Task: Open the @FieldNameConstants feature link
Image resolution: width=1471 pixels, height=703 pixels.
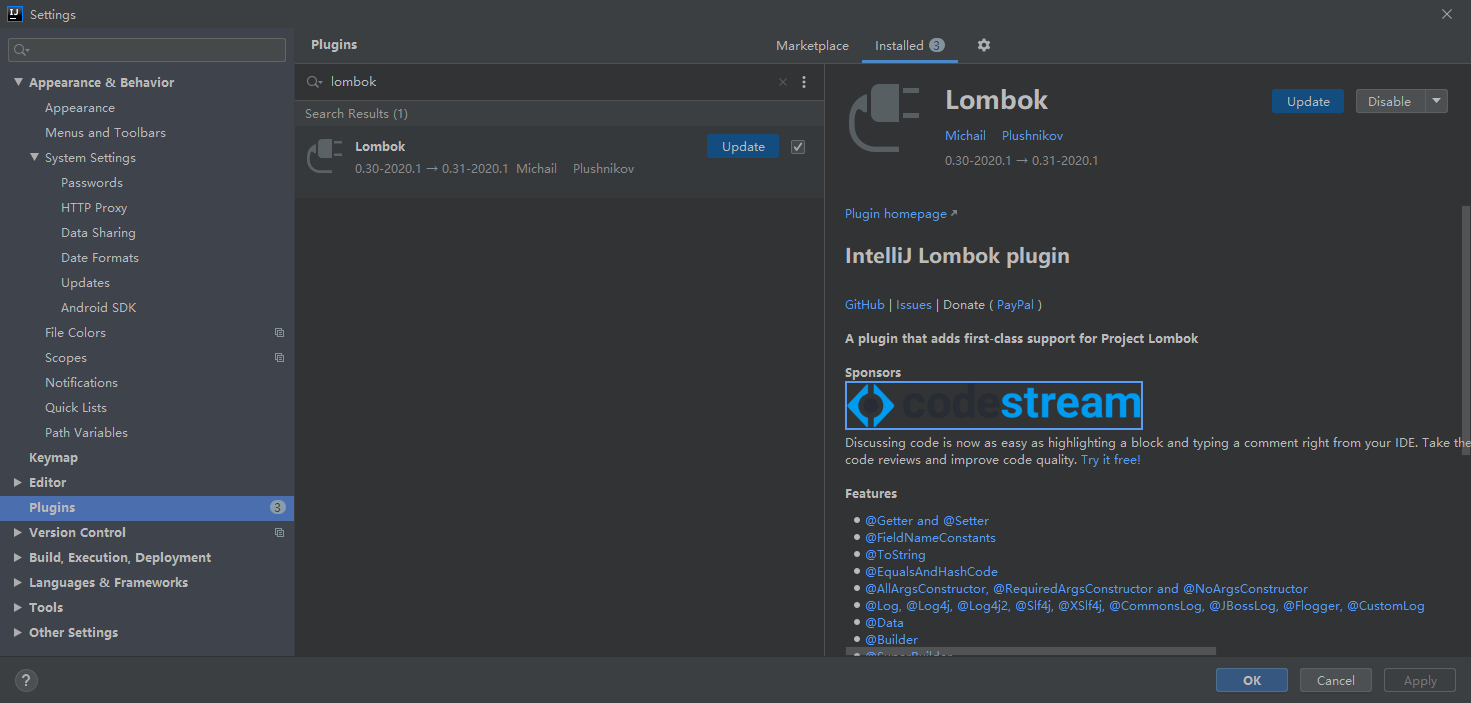Action: tap(930, 538)
